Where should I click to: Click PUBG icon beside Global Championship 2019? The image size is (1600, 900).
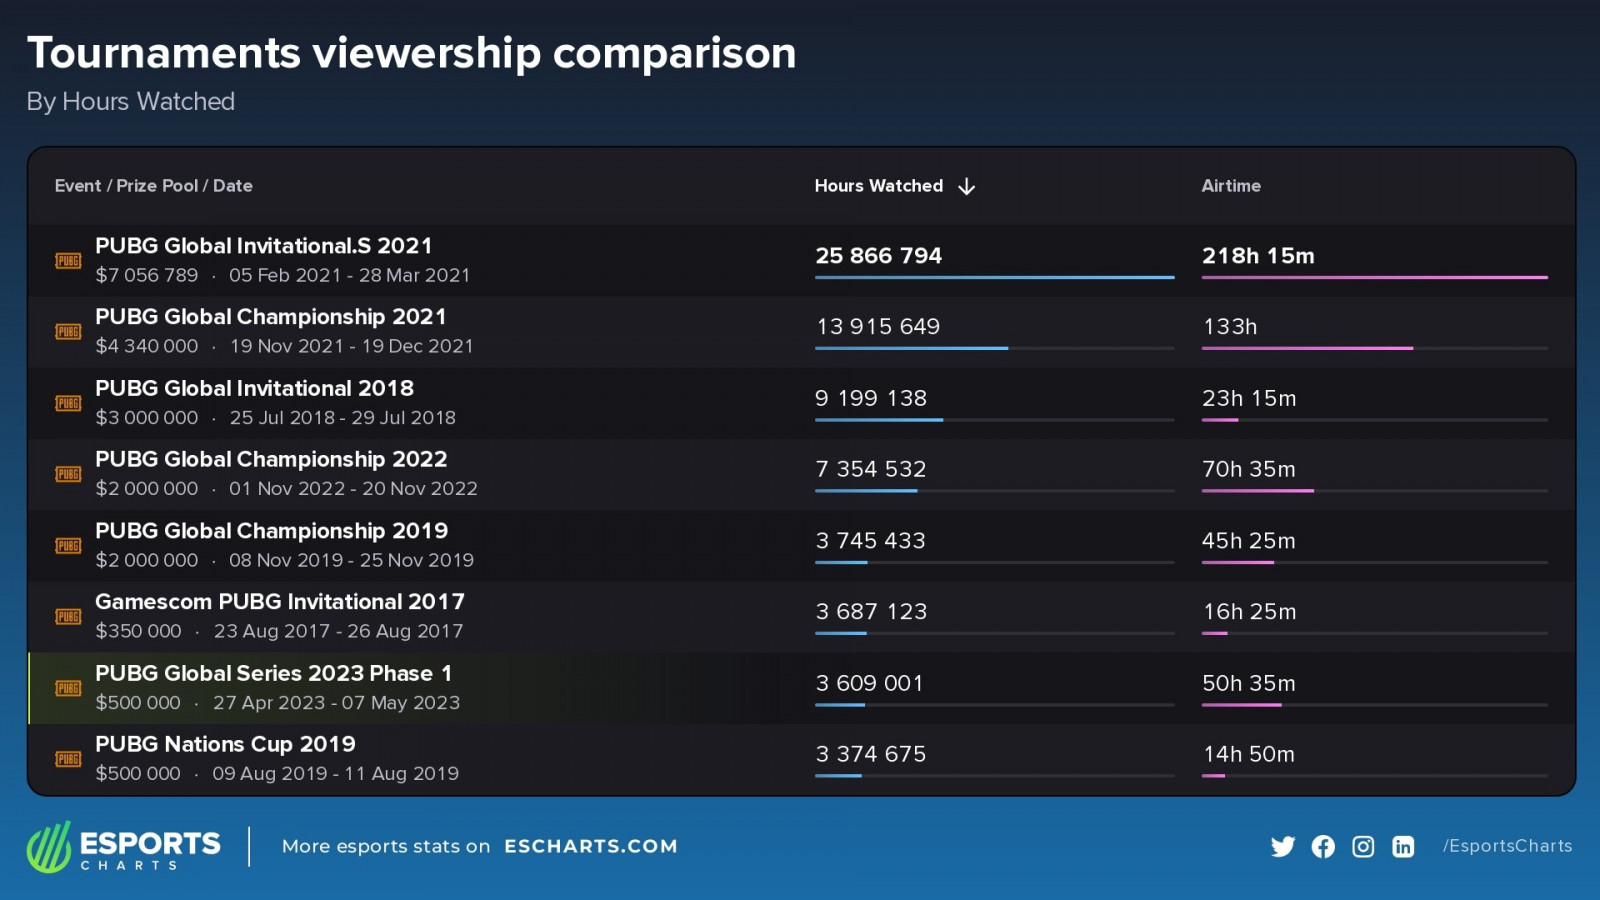68,546
